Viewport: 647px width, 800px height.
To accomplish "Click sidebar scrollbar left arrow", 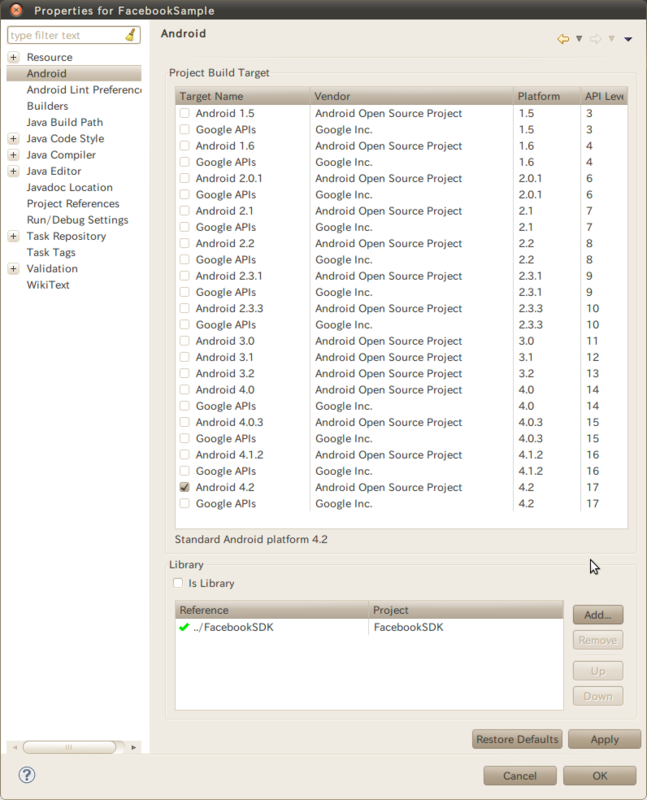I will coord(15,747).
